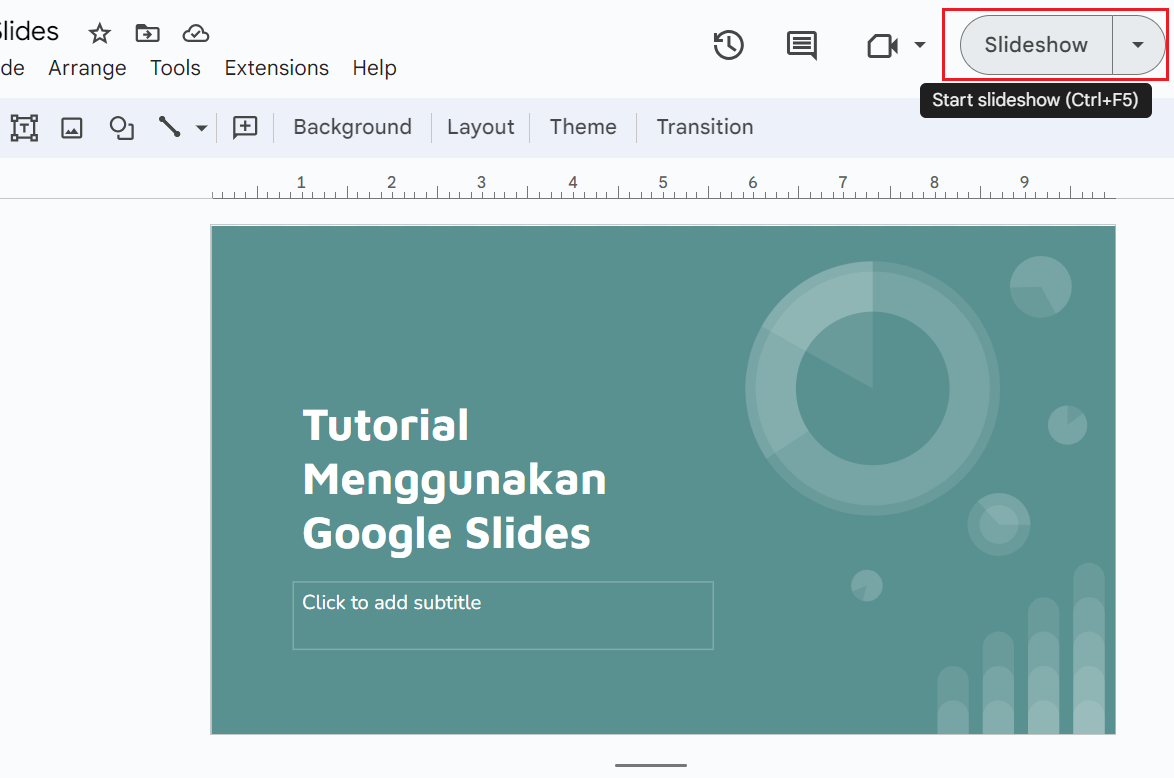Image resolution: width=1174 pixels, height=778 pixels.
Task: Show all comments via the comment icon
Action: (801, 45)
